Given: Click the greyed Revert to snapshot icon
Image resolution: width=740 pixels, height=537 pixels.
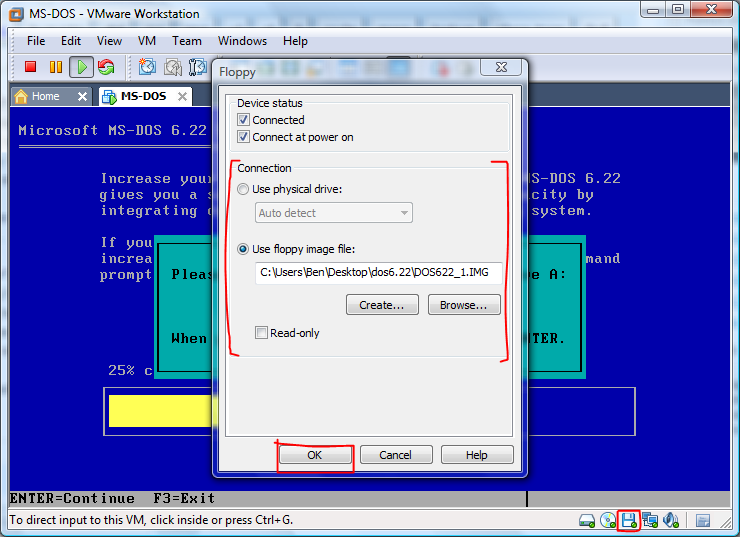Looking at the screenshot, I should (x=173, y=67).
